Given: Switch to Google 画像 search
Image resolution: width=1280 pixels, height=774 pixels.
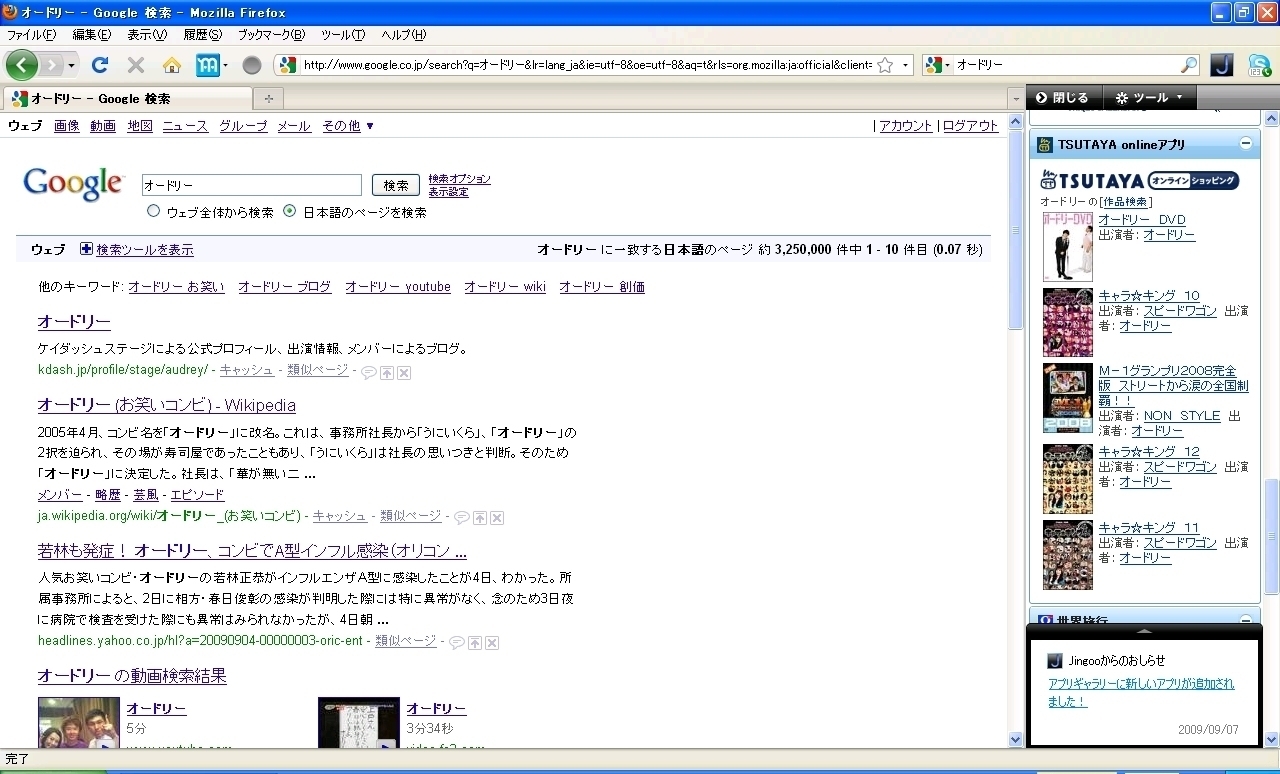Looking at the screenshot, I should (66, 126).
